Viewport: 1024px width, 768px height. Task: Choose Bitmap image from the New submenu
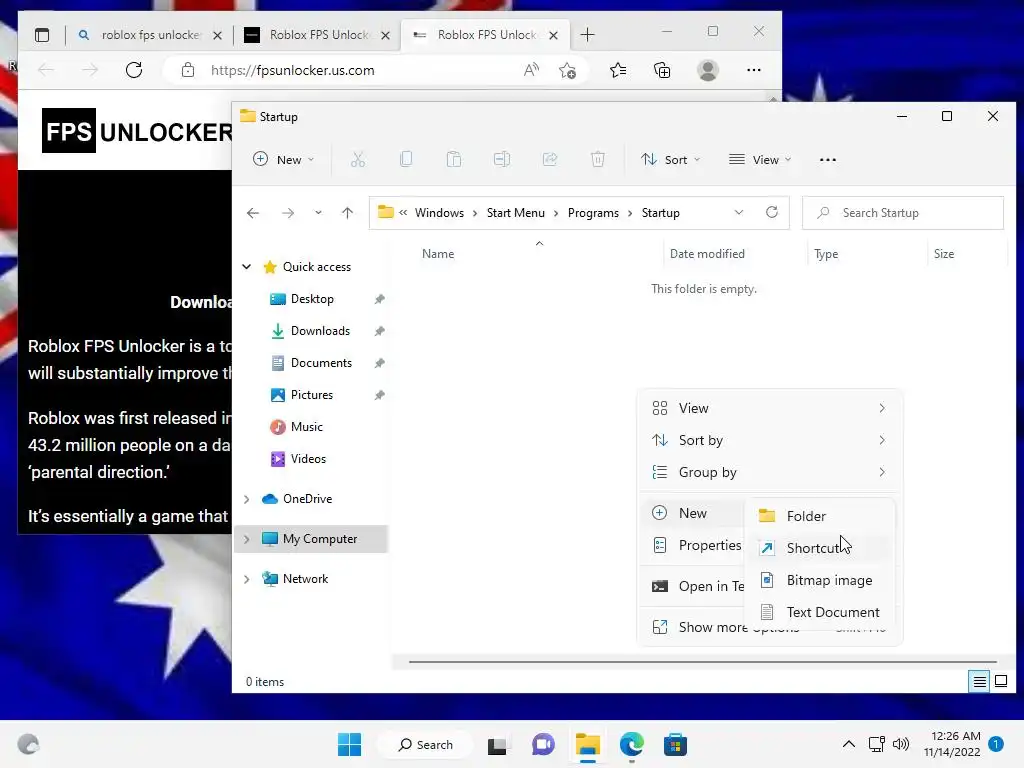(x=820, y=580)
